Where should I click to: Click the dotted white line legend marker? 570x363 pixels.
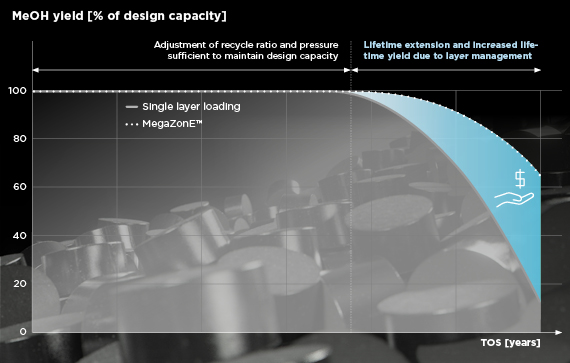(x=132, y=124)
